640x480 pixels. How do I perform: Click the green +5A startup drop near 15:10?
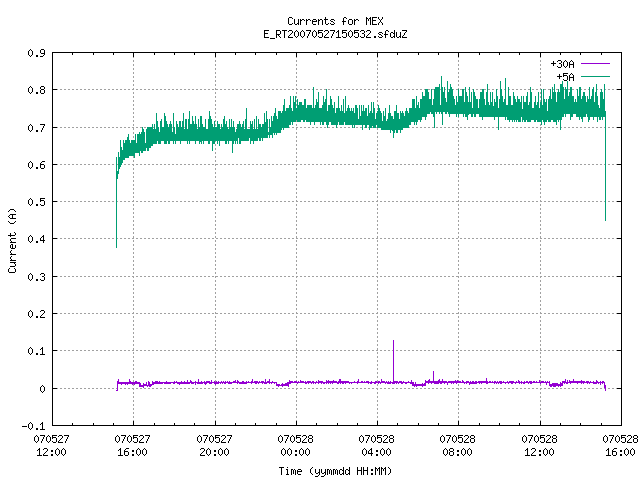pyautogui.click(x=116, y=204)
